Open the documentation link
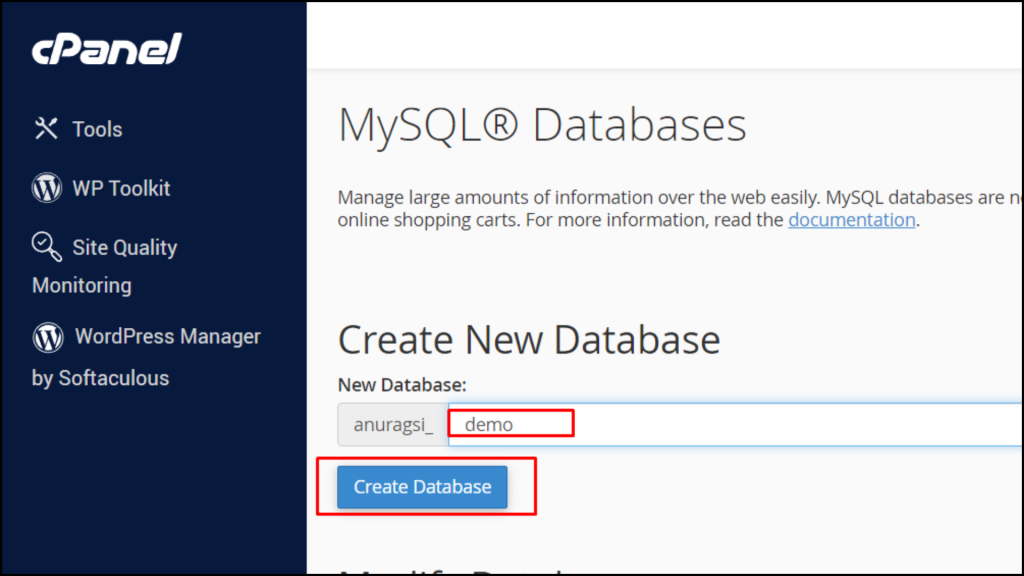The height and width of the screenshot is (576, 1024). point(851,219)
